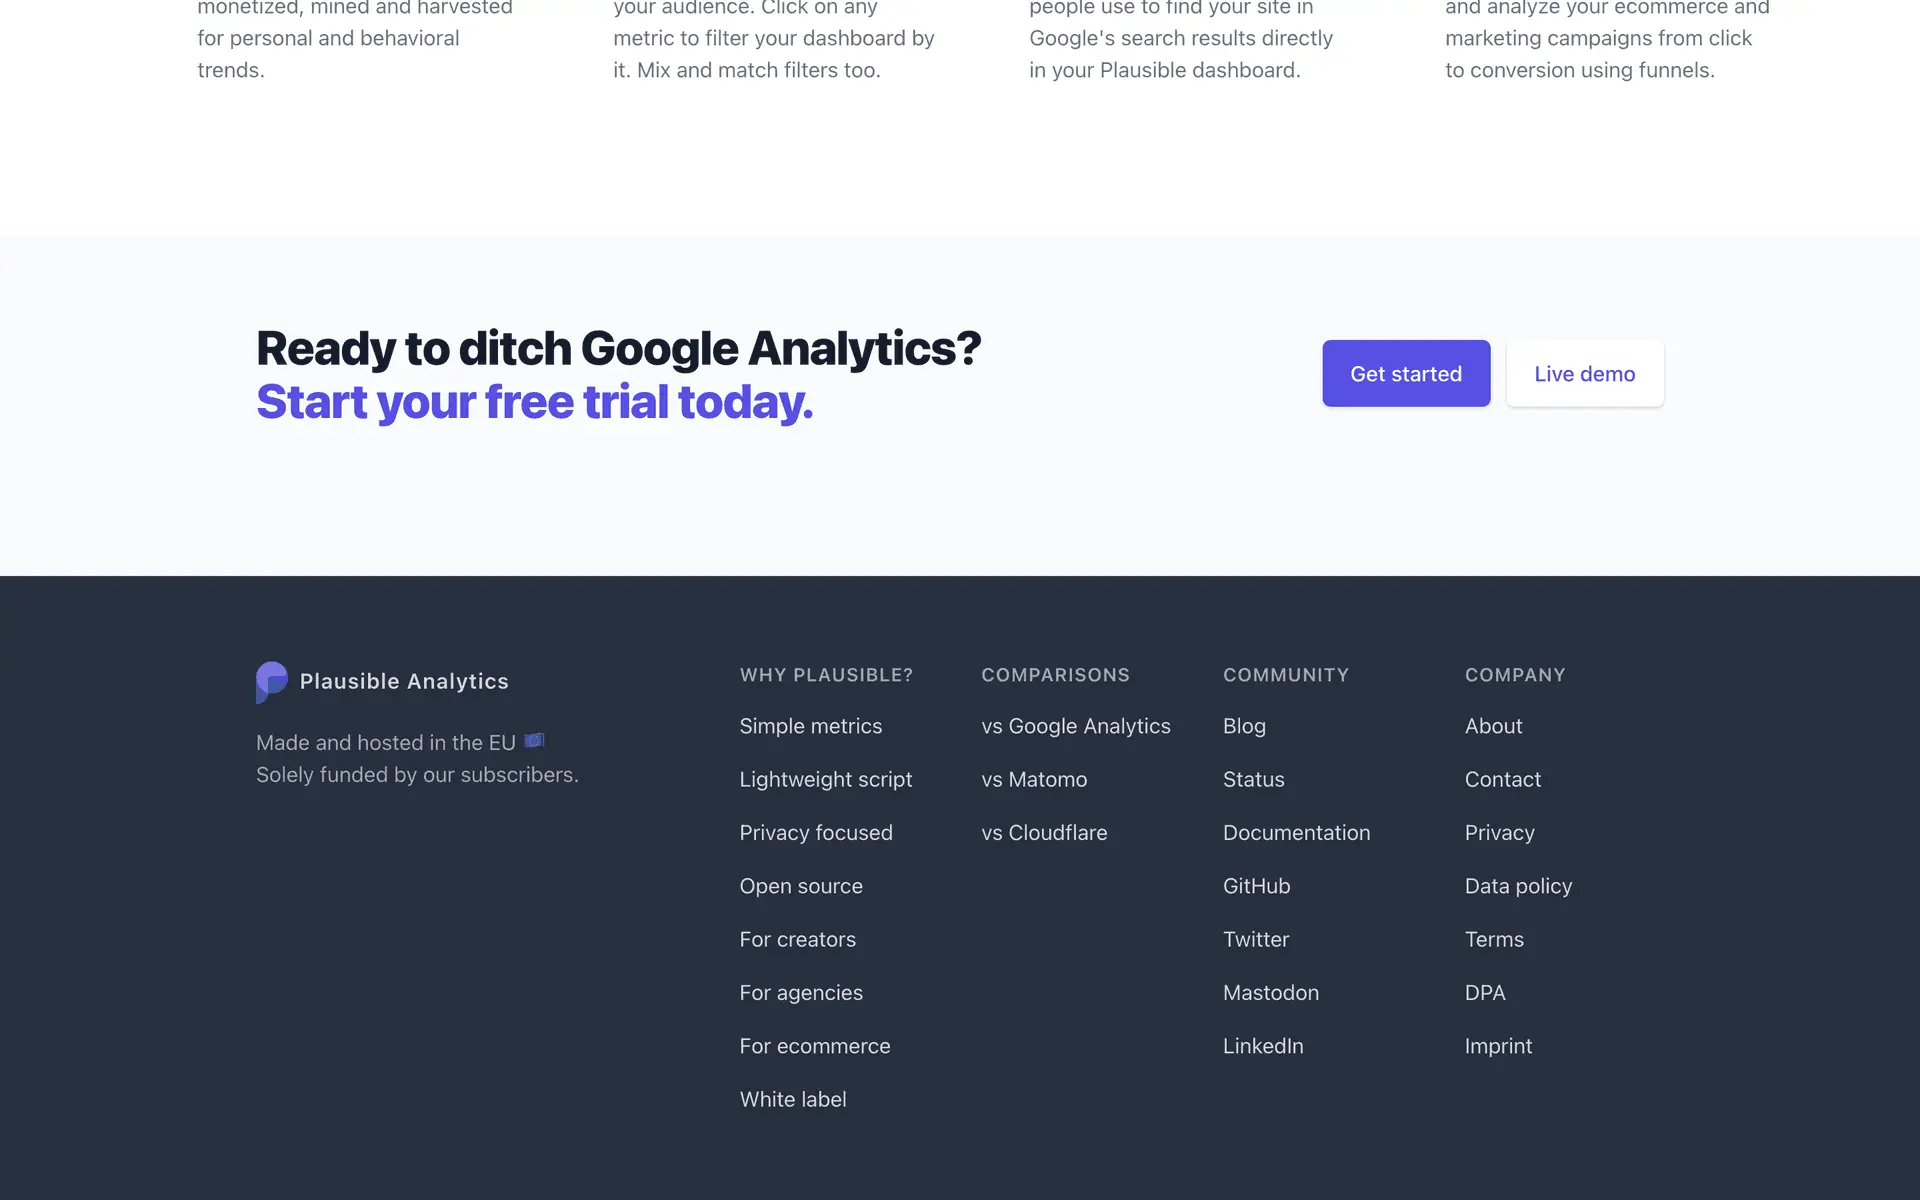Screen dimensions: 1920x1200
Task: Open the Data policy page
Action: click(1518, 886)
